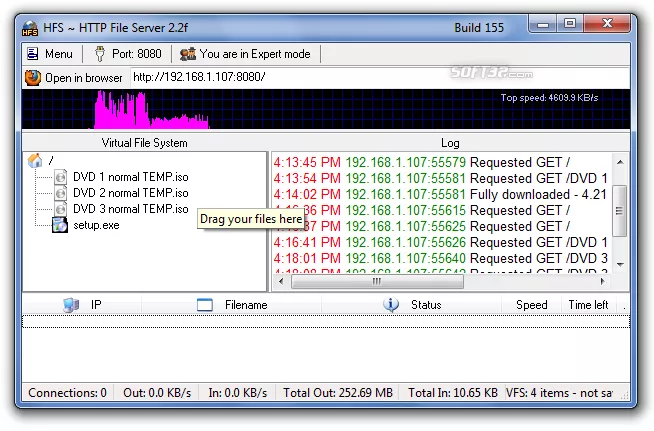This screenshot has height=431, width=654.
Task: Click the log scroll right arrow
Action: [x=602, y=281]
